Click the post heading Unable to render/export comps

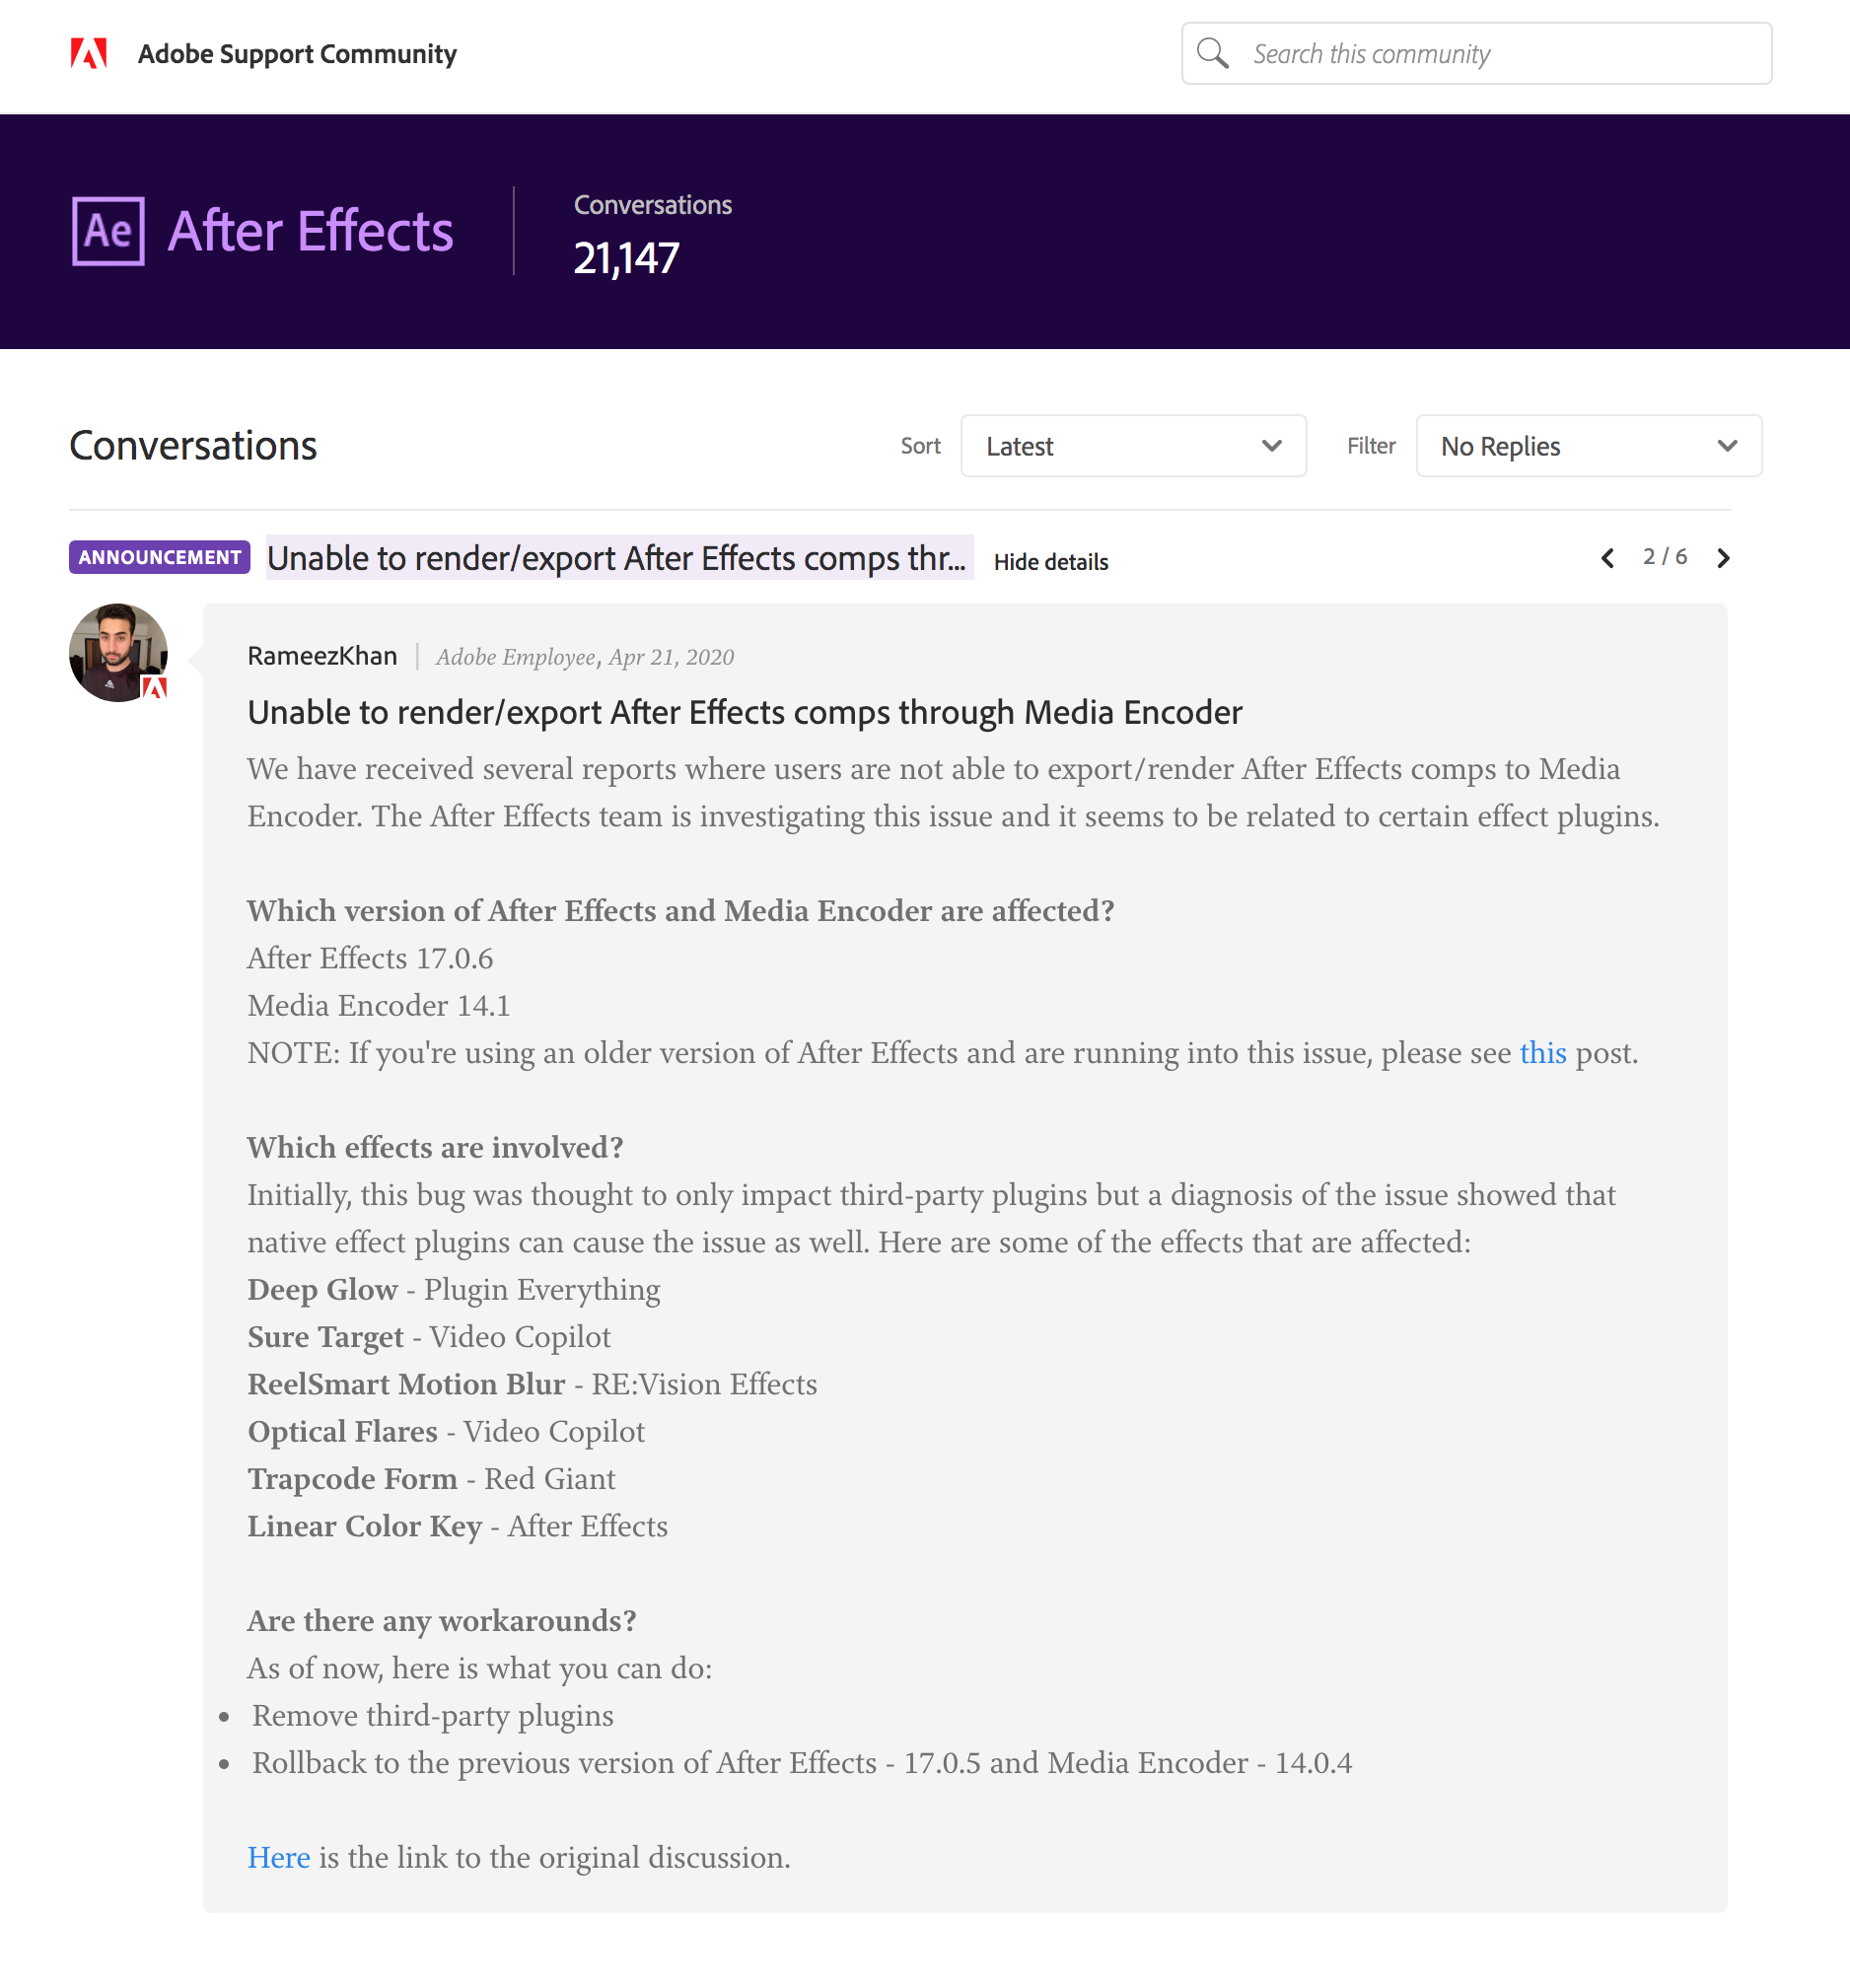tap(744, 712)
